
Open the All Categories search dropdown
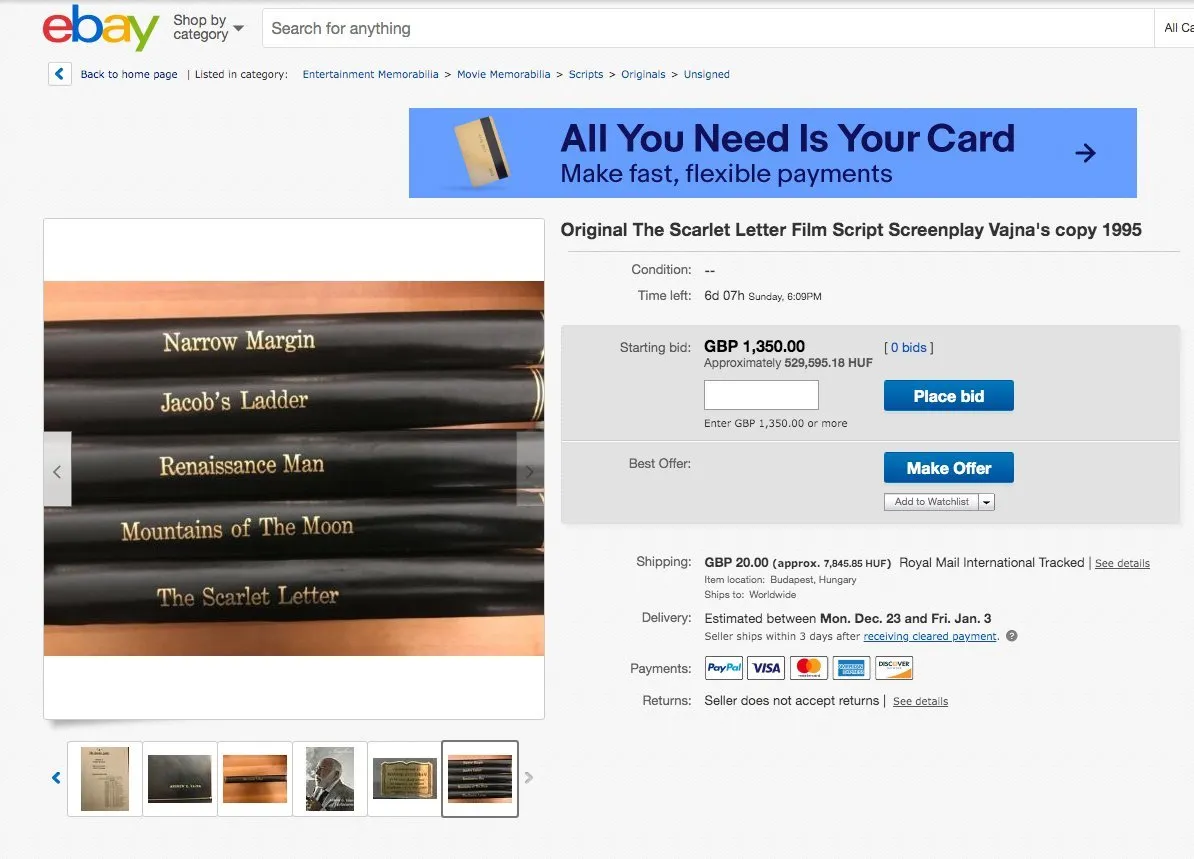point(1177,28)
